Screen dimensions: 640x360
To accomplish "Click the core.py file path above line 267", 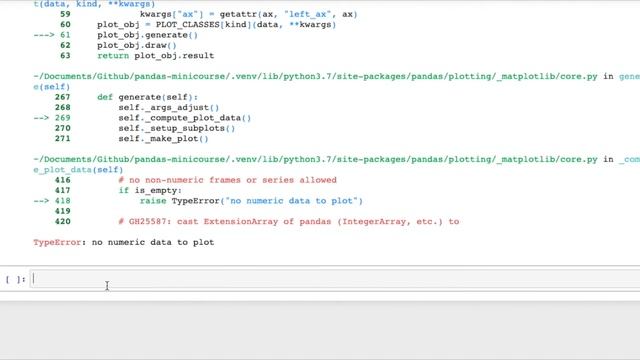I will click(316, 76).
